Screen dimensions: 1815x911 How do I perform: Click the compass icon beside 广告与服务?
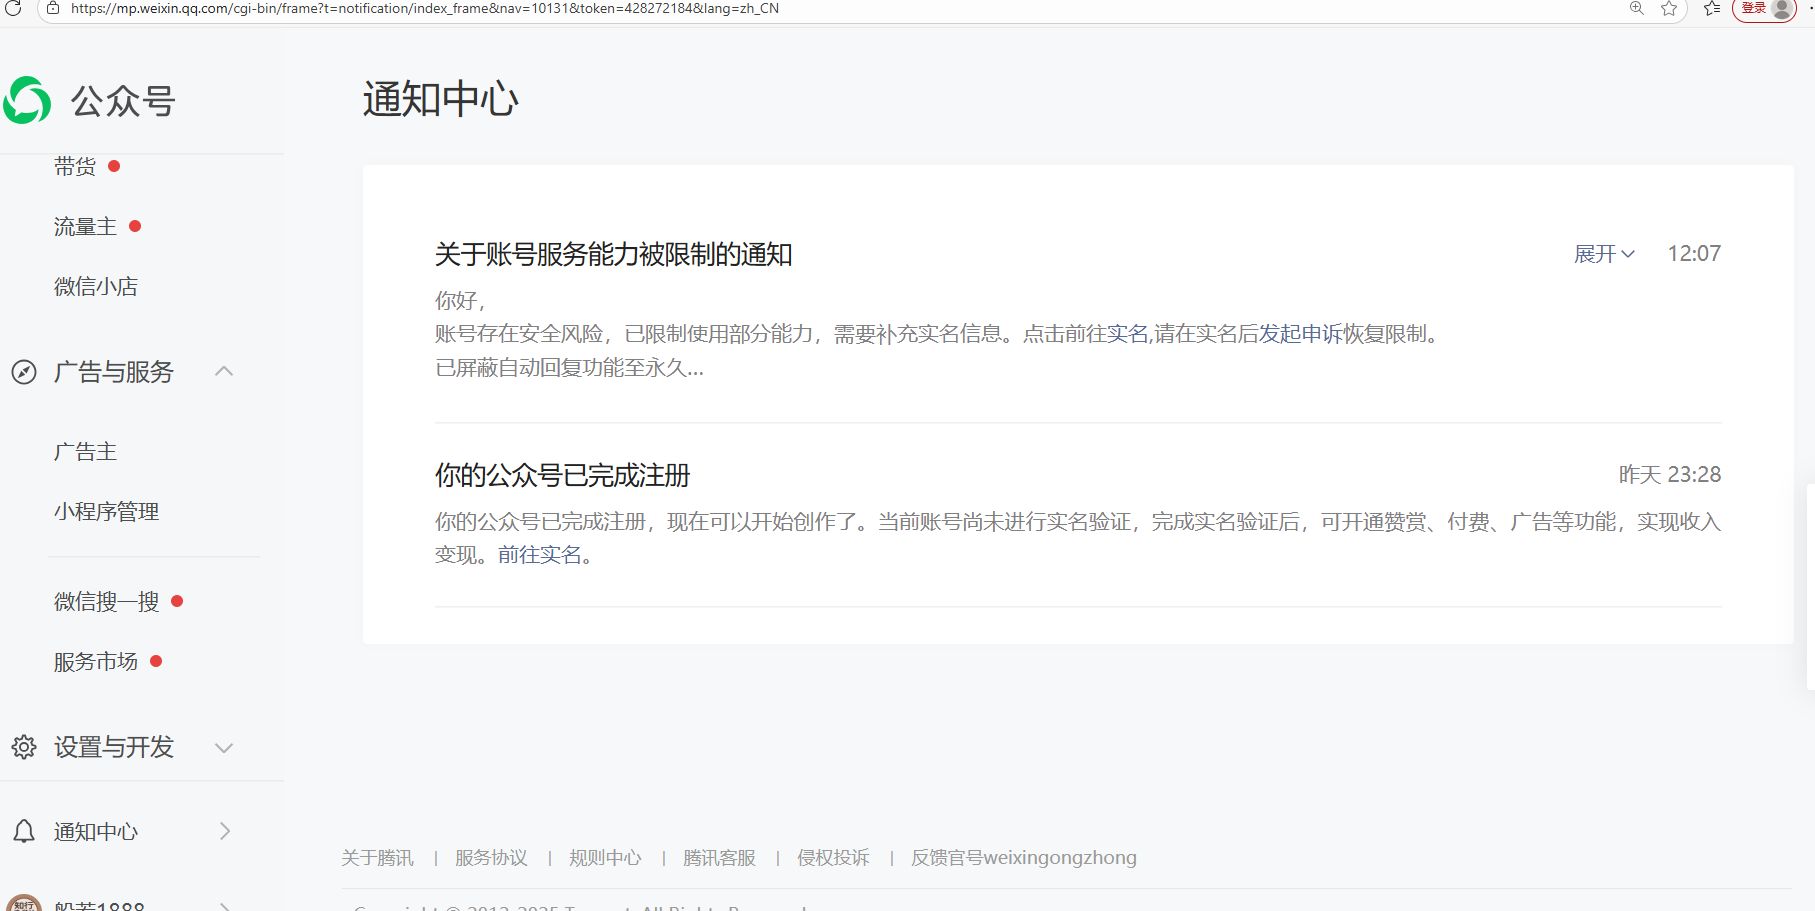(24, 372)
